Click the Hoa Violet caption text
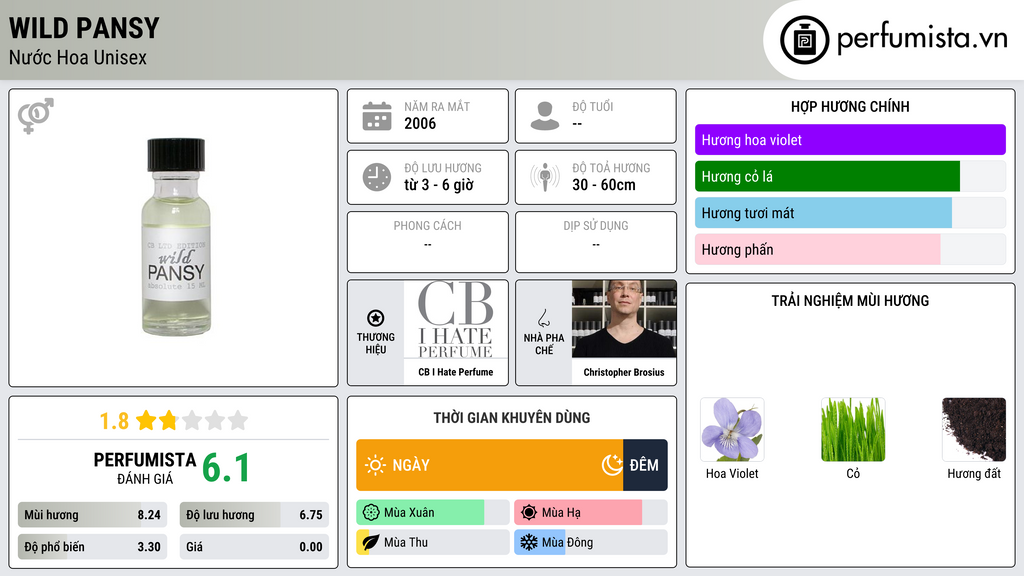This screenshot has height=576, width=1024. [732, 473]
